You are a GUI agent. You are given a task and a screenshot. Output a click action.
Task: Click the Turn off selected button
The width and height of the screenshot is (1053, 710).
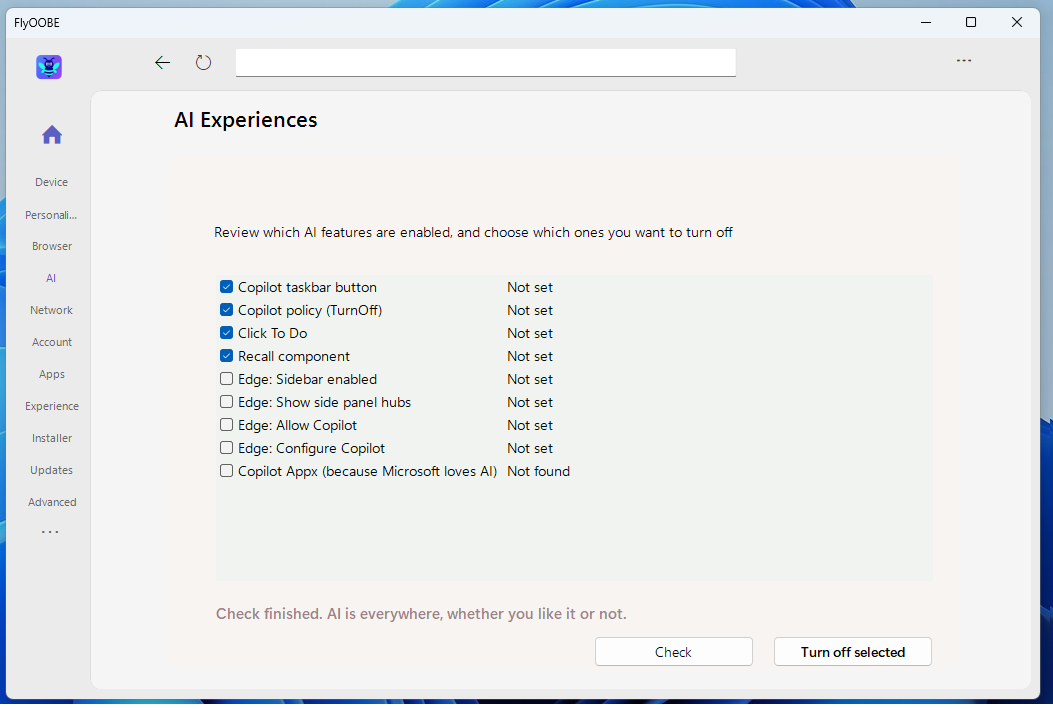[852, 652]
